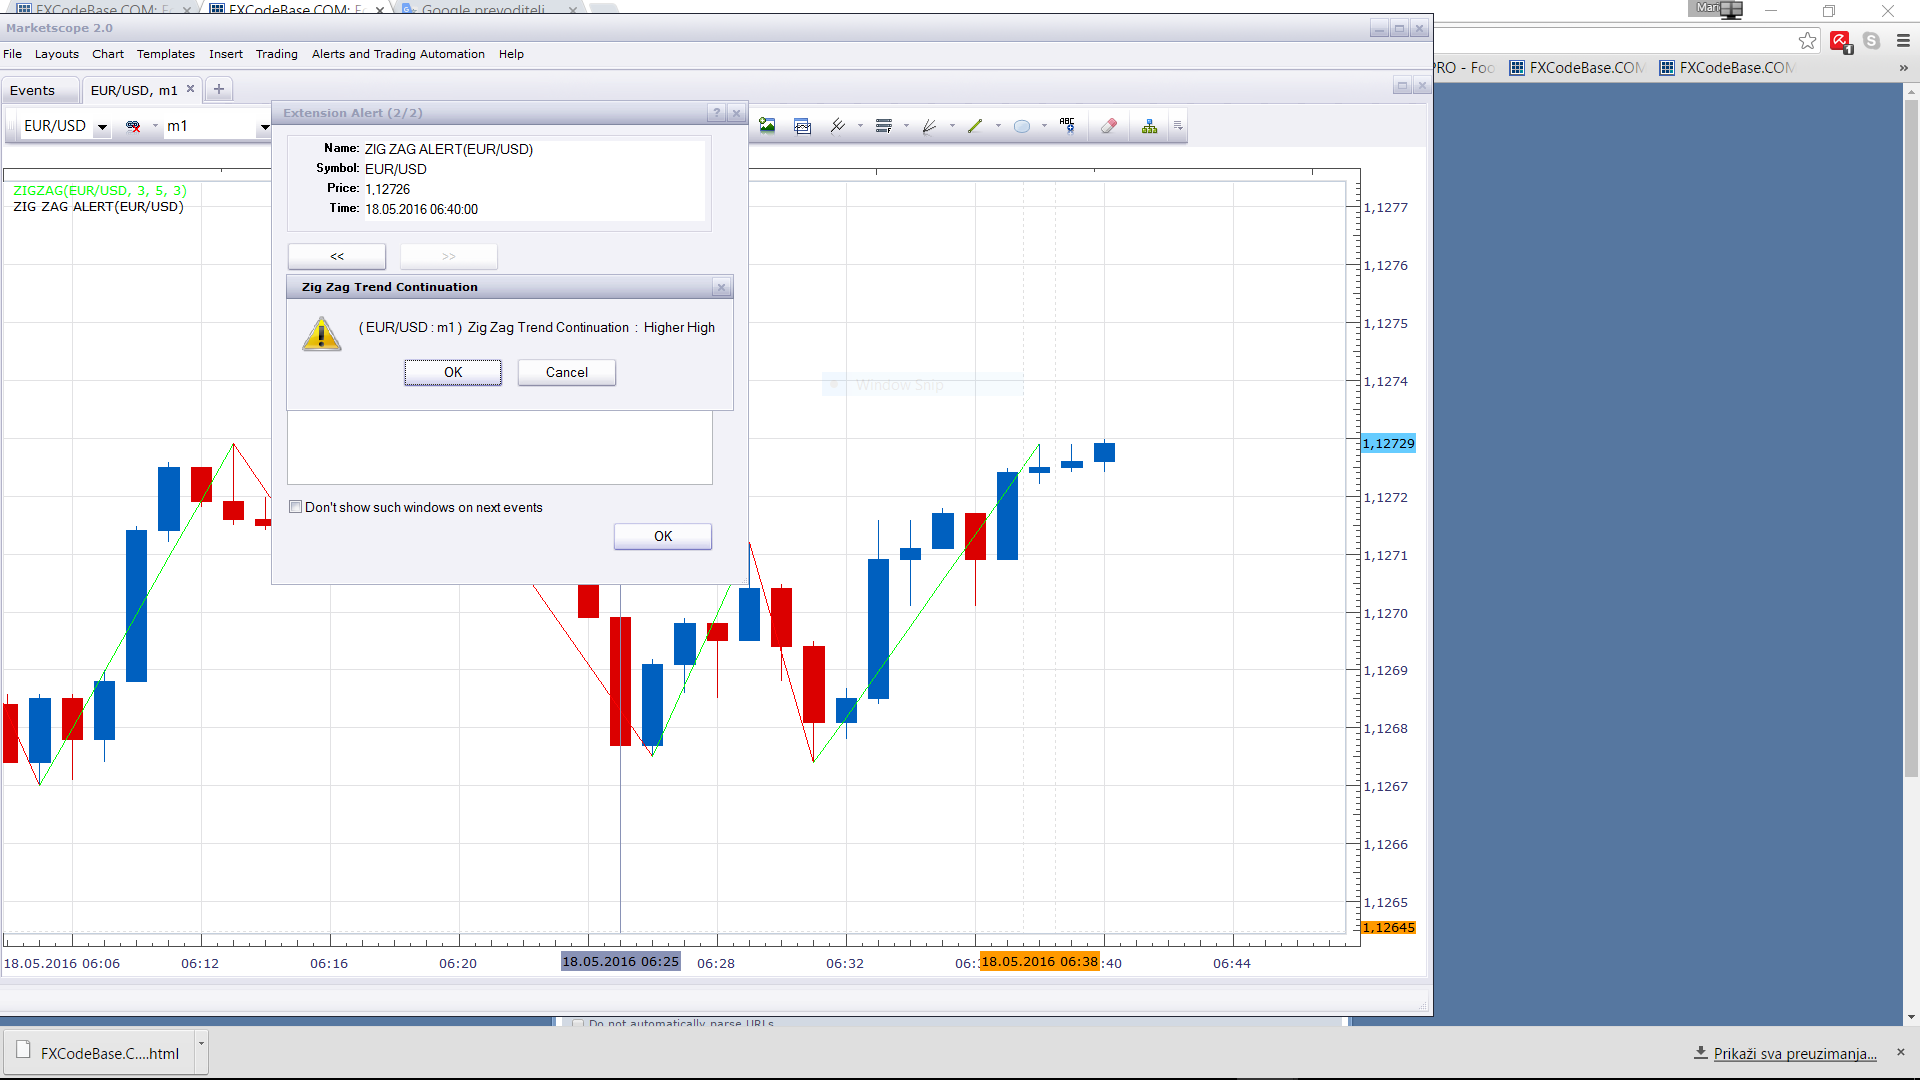Expand the ellipse shape options arrow

tap(1044, 126)
